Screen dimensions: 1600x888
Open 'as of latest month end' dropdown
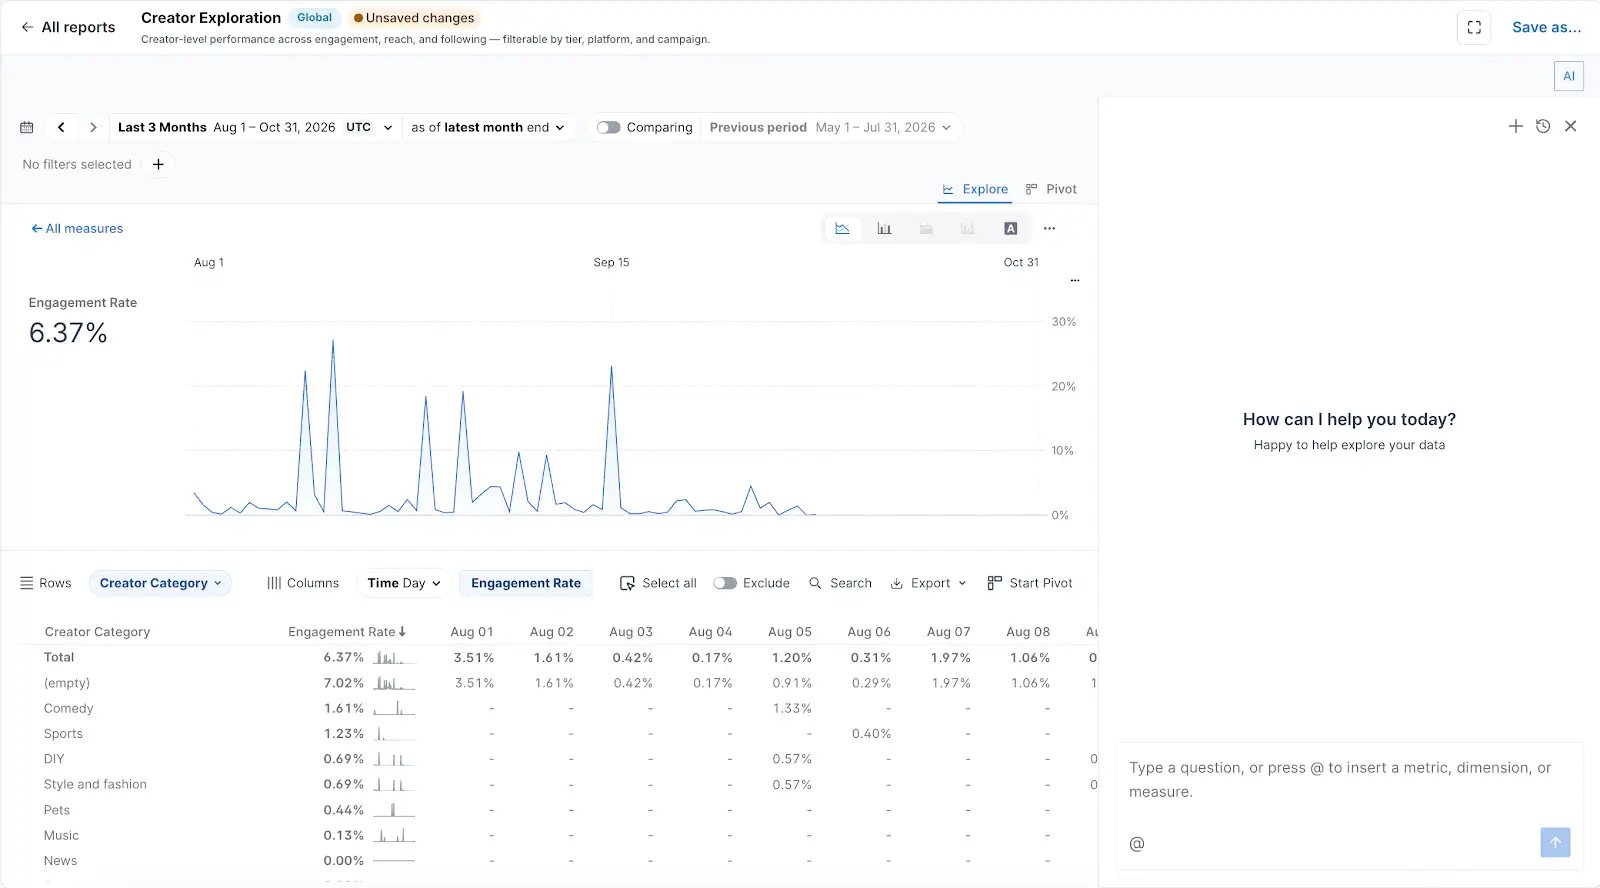488,128
